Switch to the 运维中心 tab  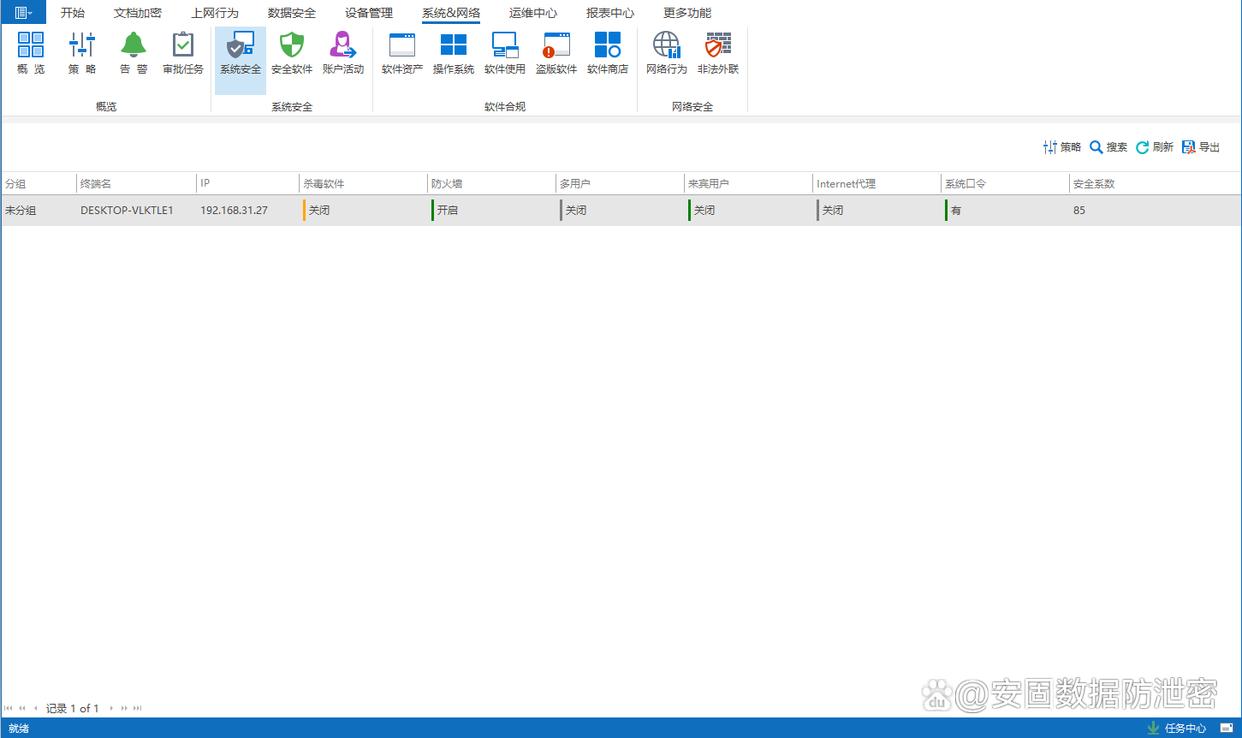533,13
